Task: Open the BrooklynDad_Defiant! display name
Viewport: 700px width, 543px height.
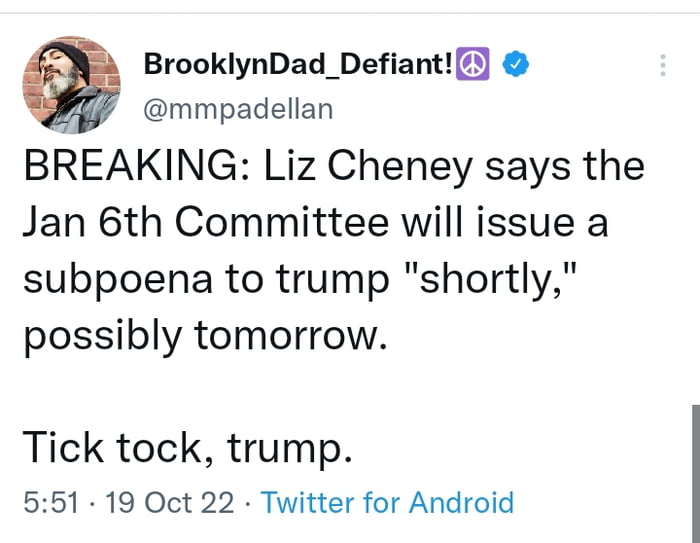Action: [298, 65]
